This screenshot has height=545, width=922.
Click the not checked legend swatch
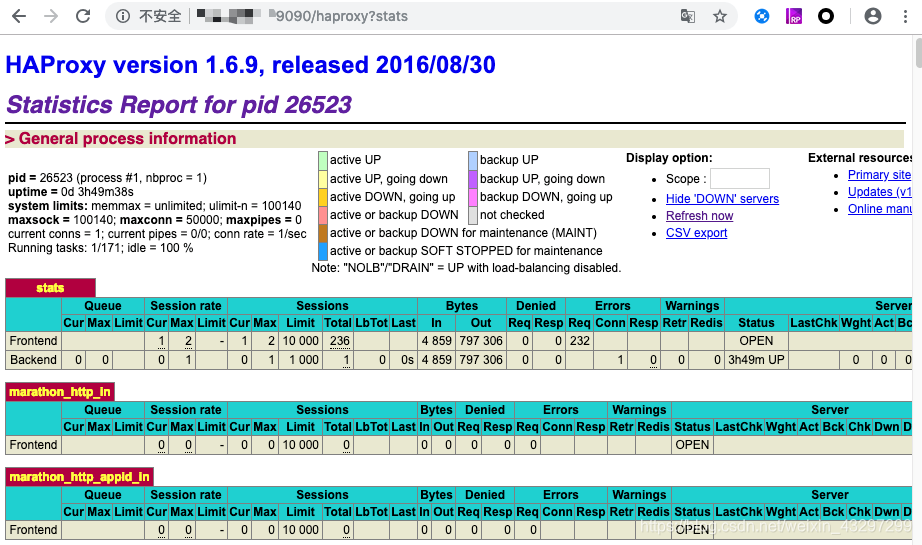(473, 215)
